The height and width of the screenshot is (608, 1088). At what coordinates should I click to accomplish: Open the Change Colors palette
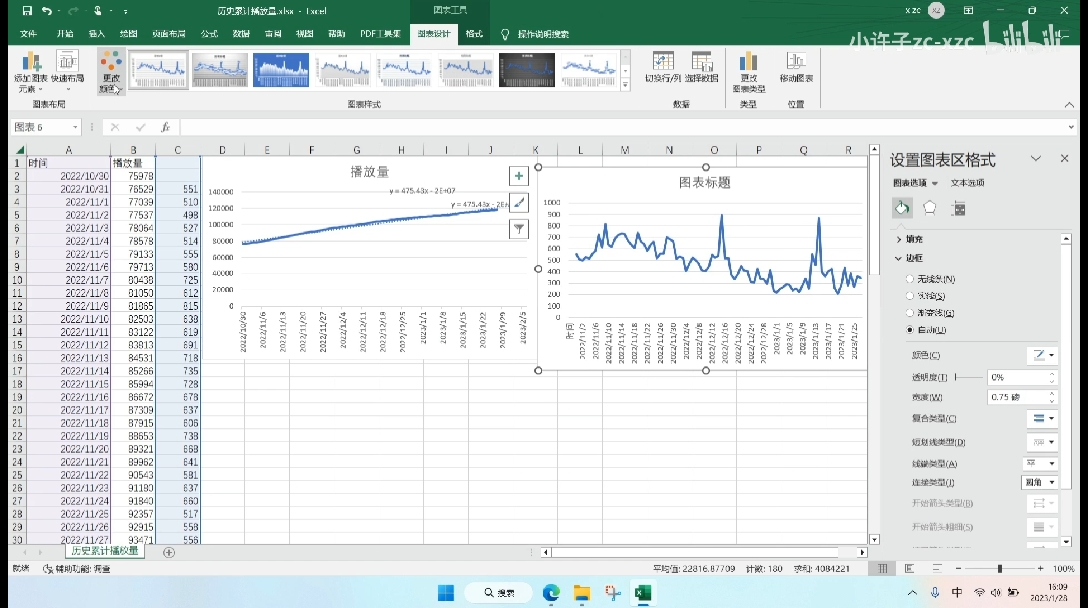click(x=110, y=72)
